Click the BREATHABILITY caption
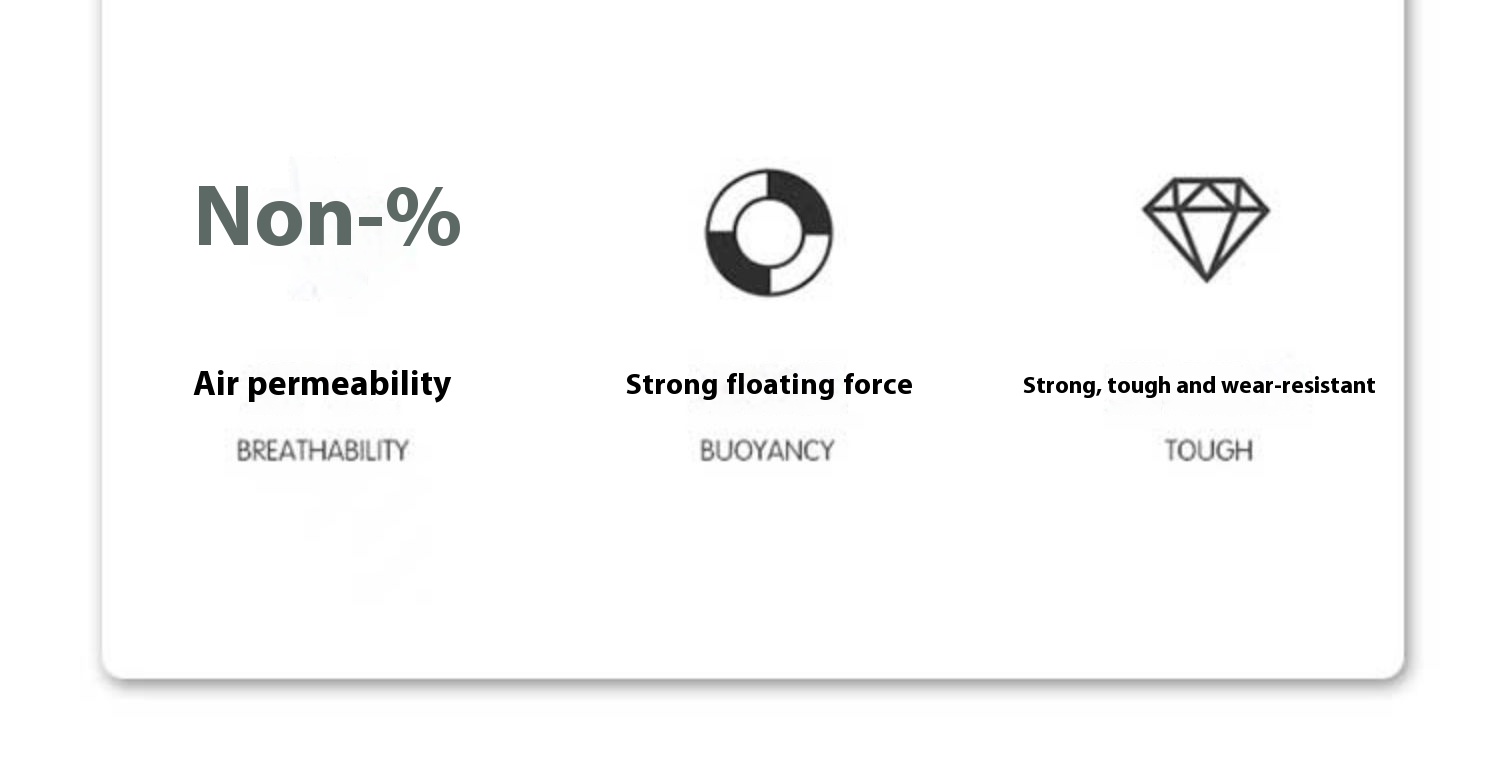The height and width of the screenshot is (762, 1500). 322,451
